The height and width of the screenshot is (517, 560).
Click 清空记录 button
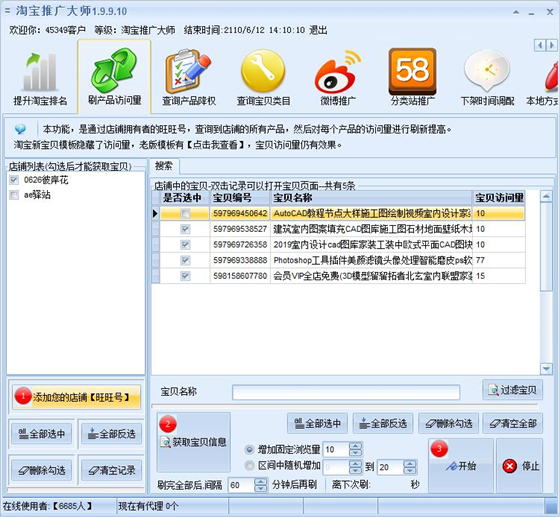tap(111, 470)
